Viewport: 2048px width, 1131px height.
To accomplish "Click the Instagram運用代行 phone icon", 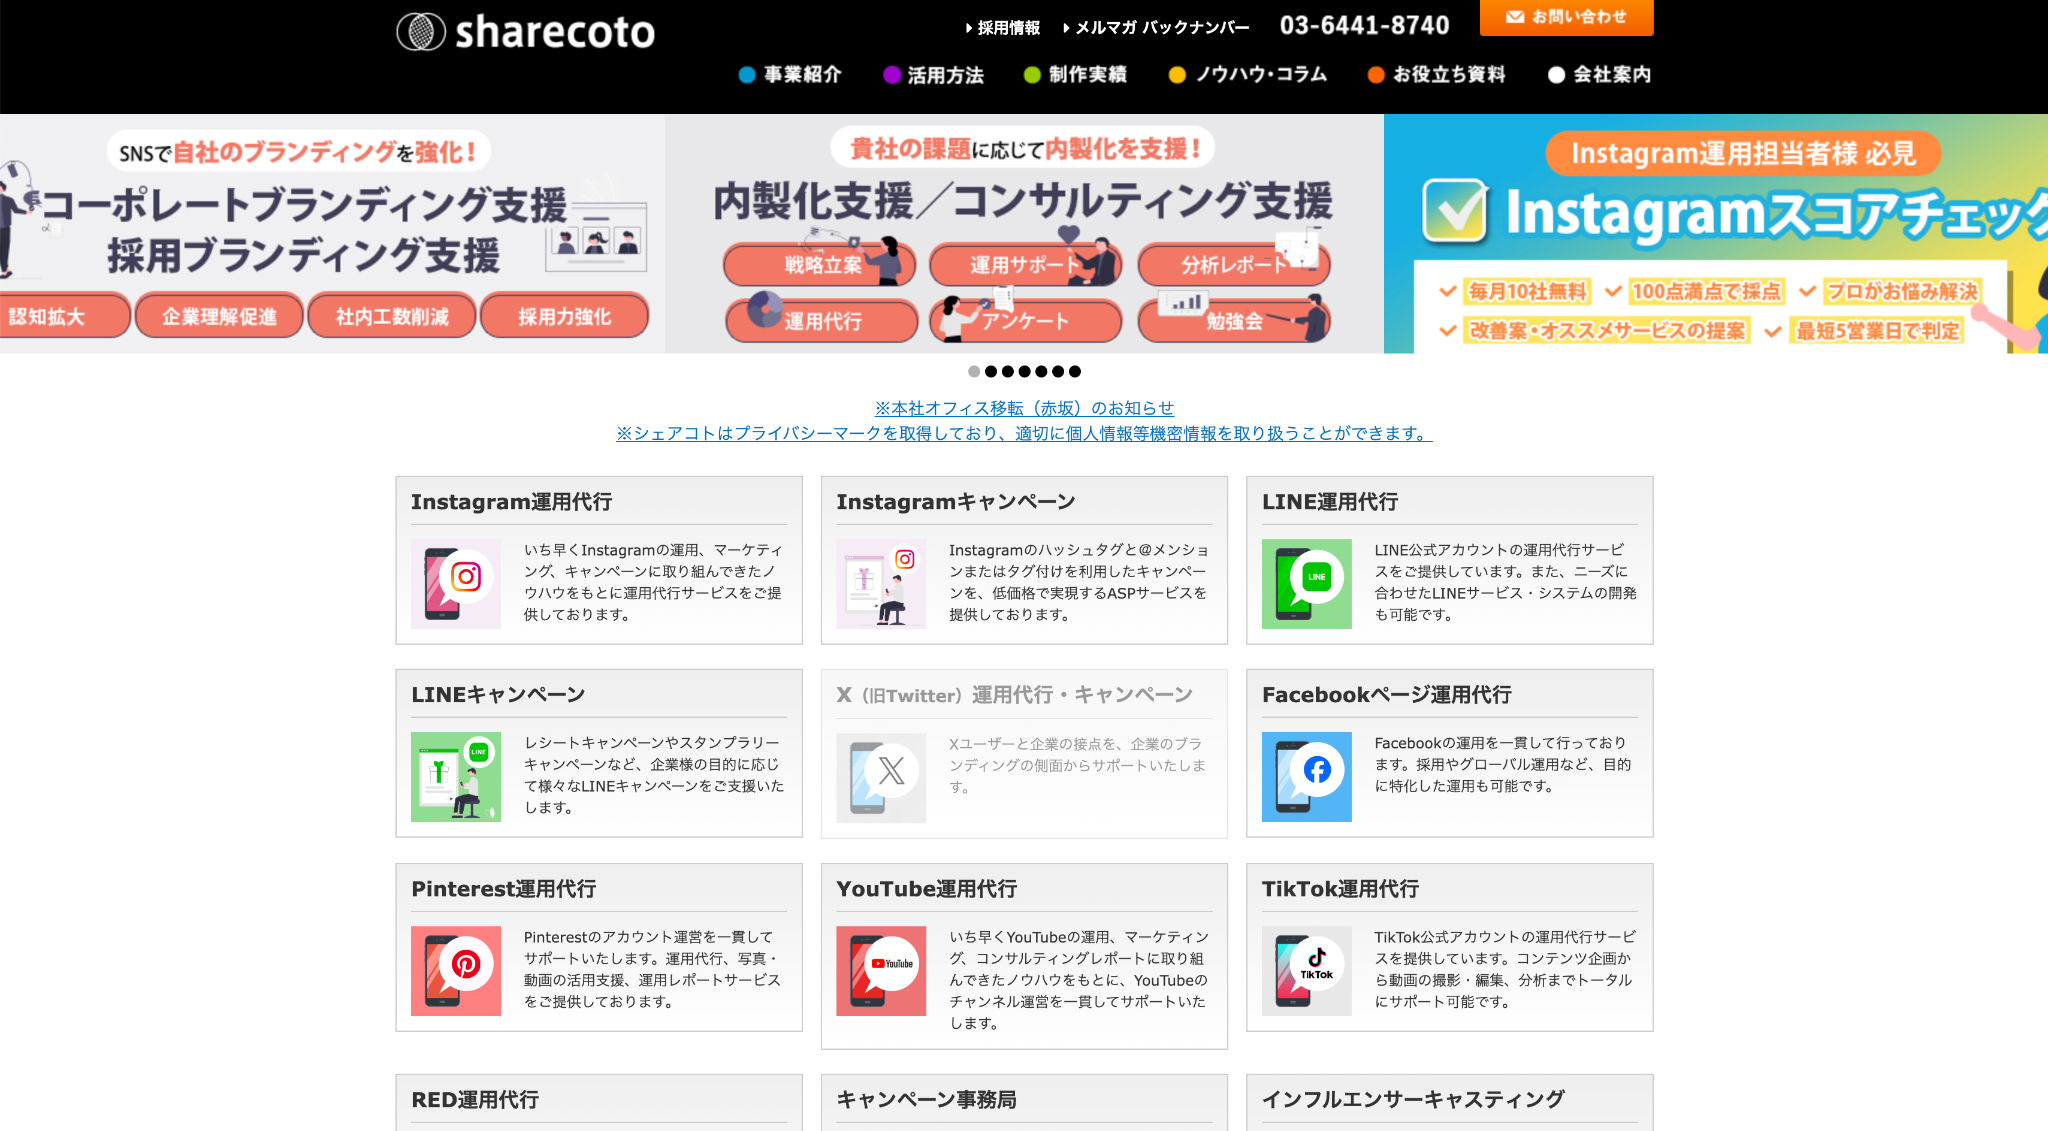I will pos(456,584).
